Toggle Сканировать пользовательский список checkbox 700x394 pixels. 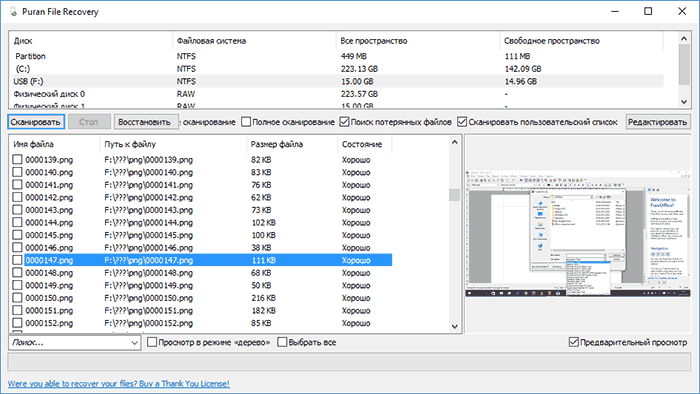coord(462,122)
